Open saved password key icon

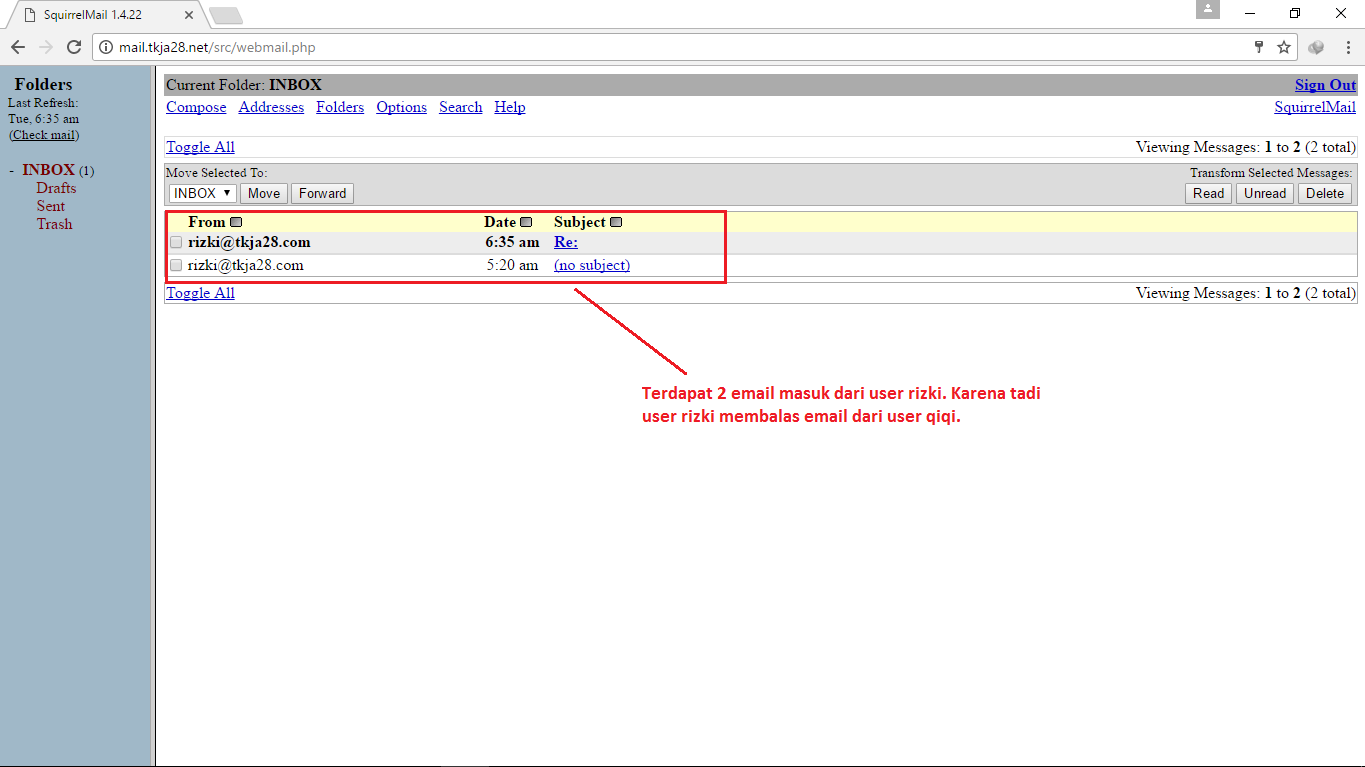pos(1260,47)
